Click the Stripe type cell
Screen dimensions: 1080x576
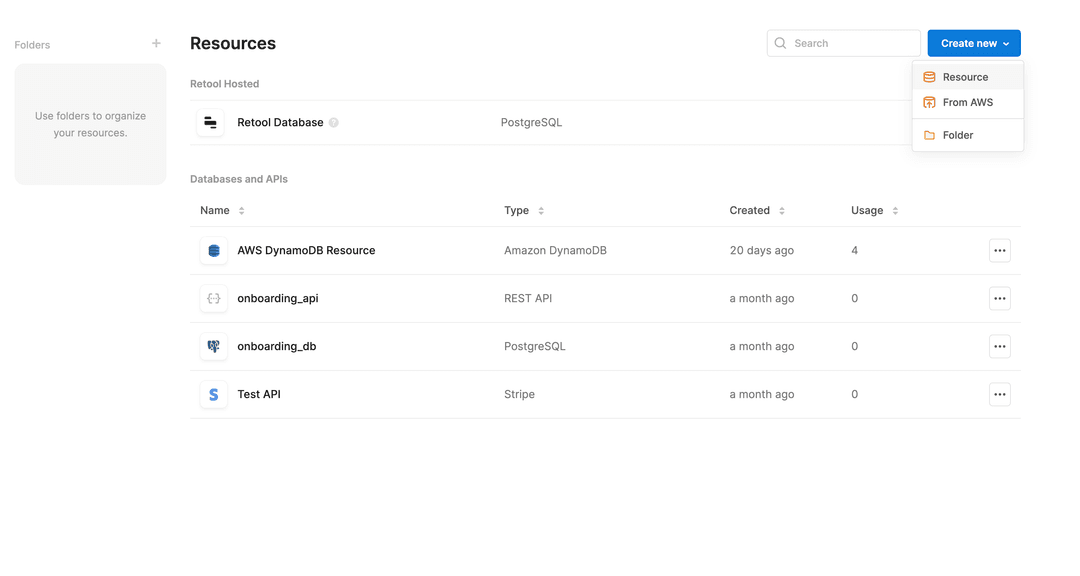point(519,394)
